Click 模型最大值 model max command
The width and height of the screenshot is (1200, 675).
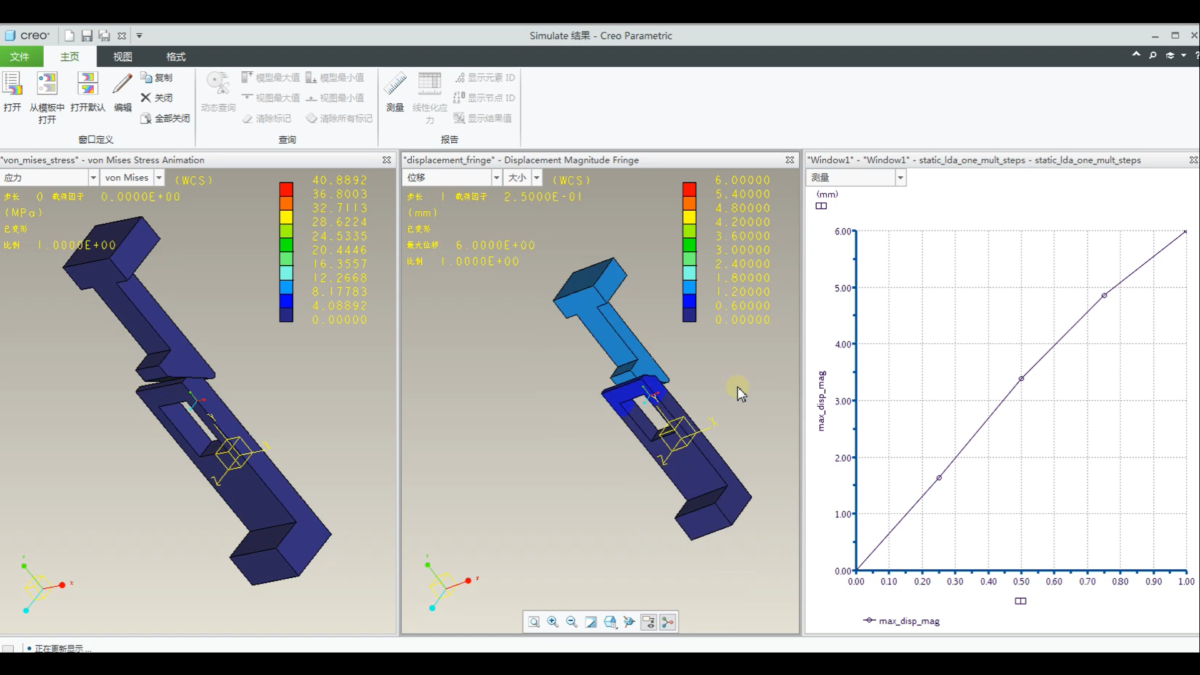[269, 77]
